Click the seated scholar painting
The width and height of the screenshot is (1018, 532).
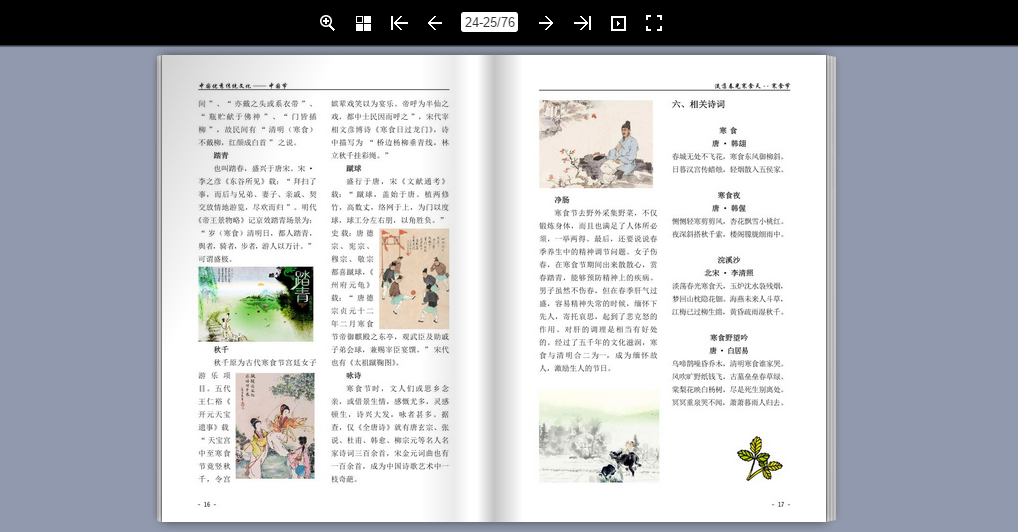pyautogui.click(x=596, y=144)
